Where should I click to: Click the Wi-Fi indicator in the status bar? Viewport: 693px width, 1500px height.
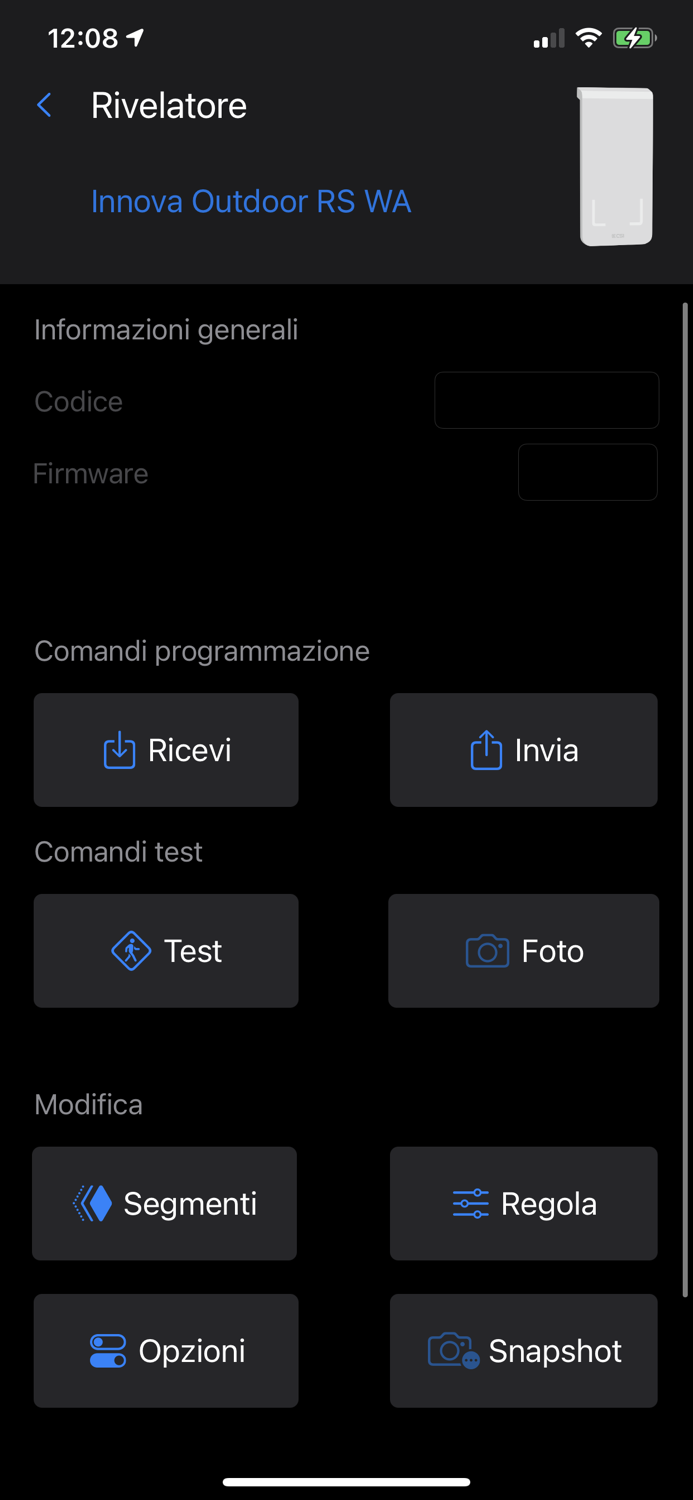(x=589, y=37)
